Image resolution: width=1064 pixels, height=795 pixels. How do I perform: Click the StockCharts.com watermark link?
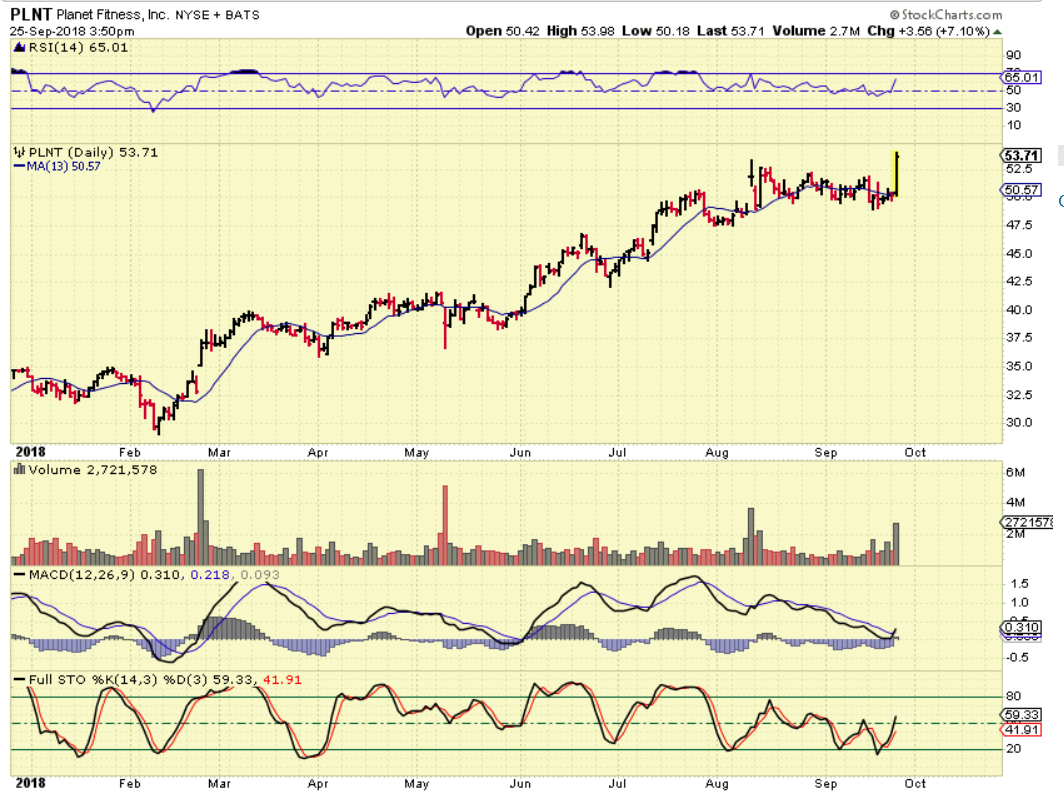click(946, 14)
